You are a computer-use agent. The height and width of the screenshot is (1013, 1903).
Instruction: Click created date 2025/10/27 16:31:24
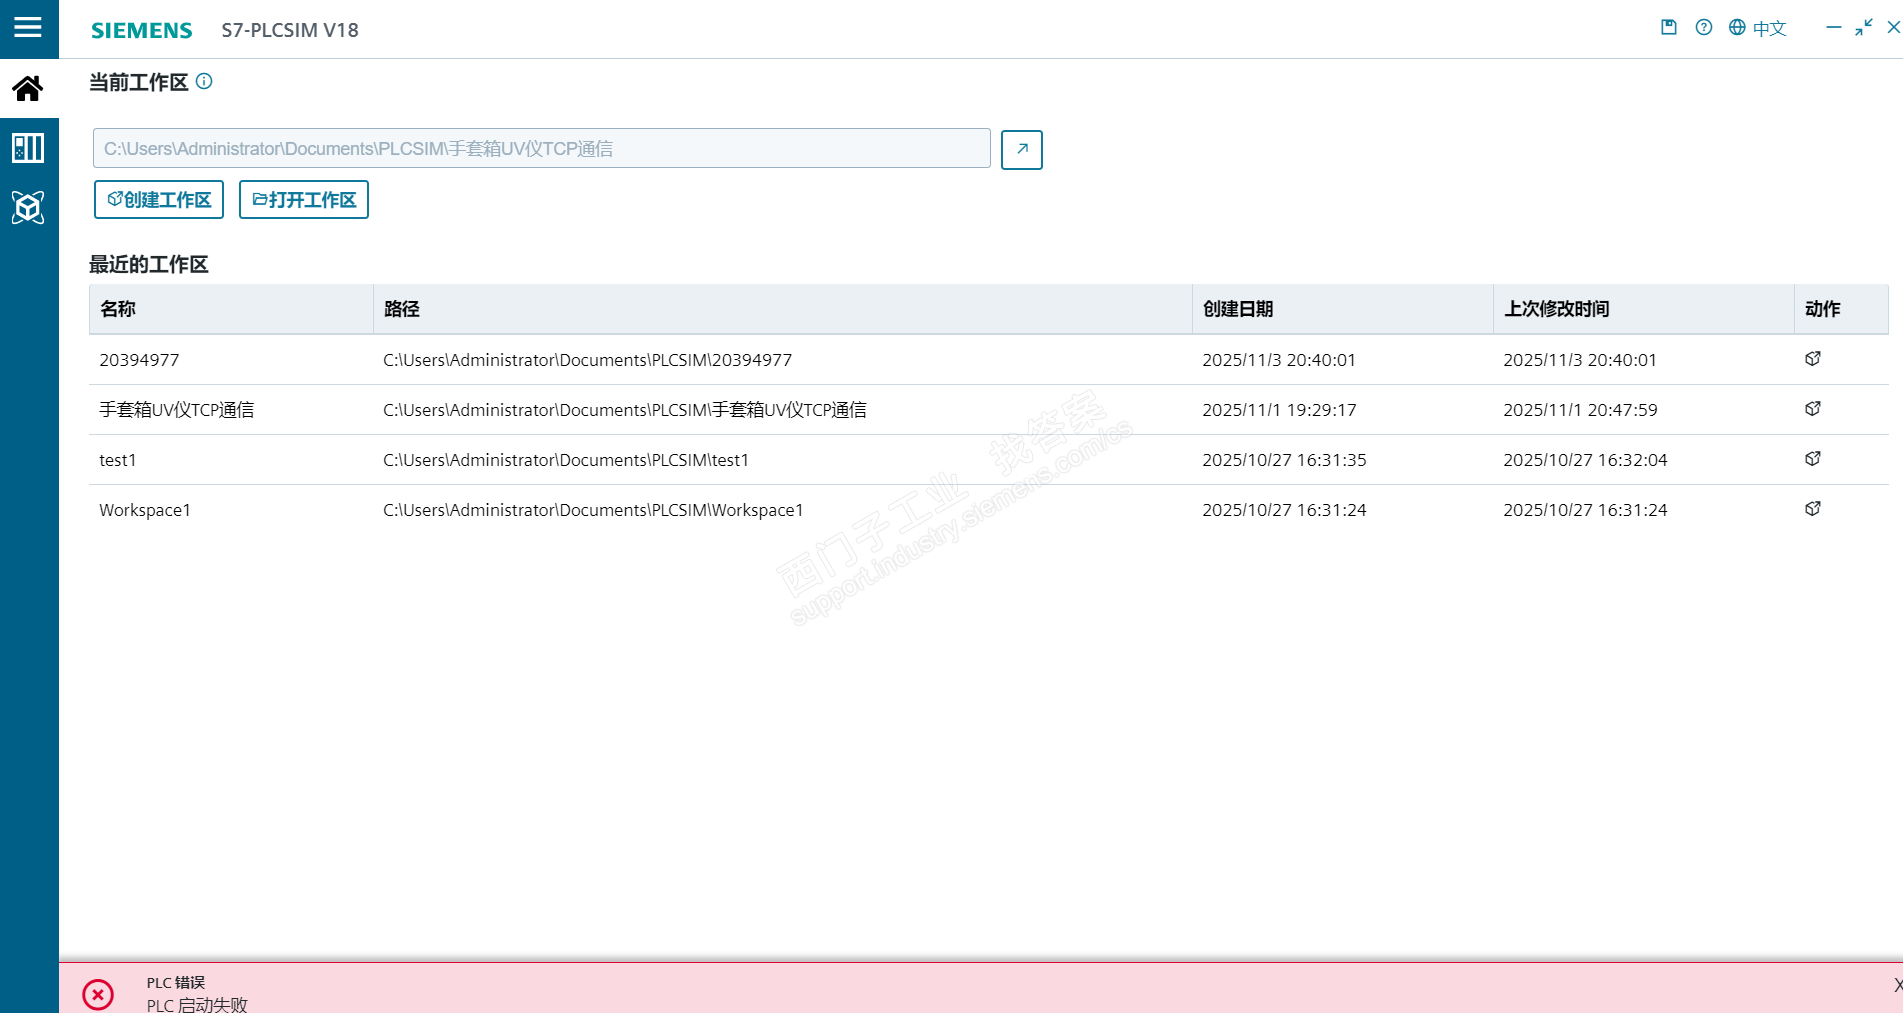click(x=1284, y=510)
